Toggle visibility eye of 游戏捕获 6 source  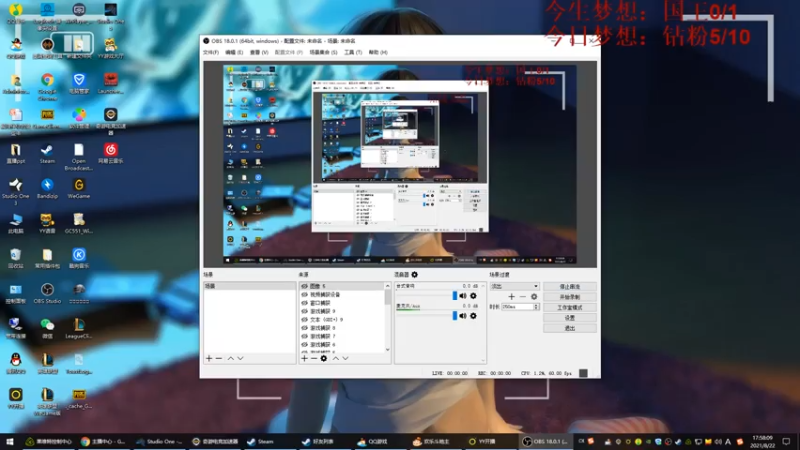(x=305, y=344)
